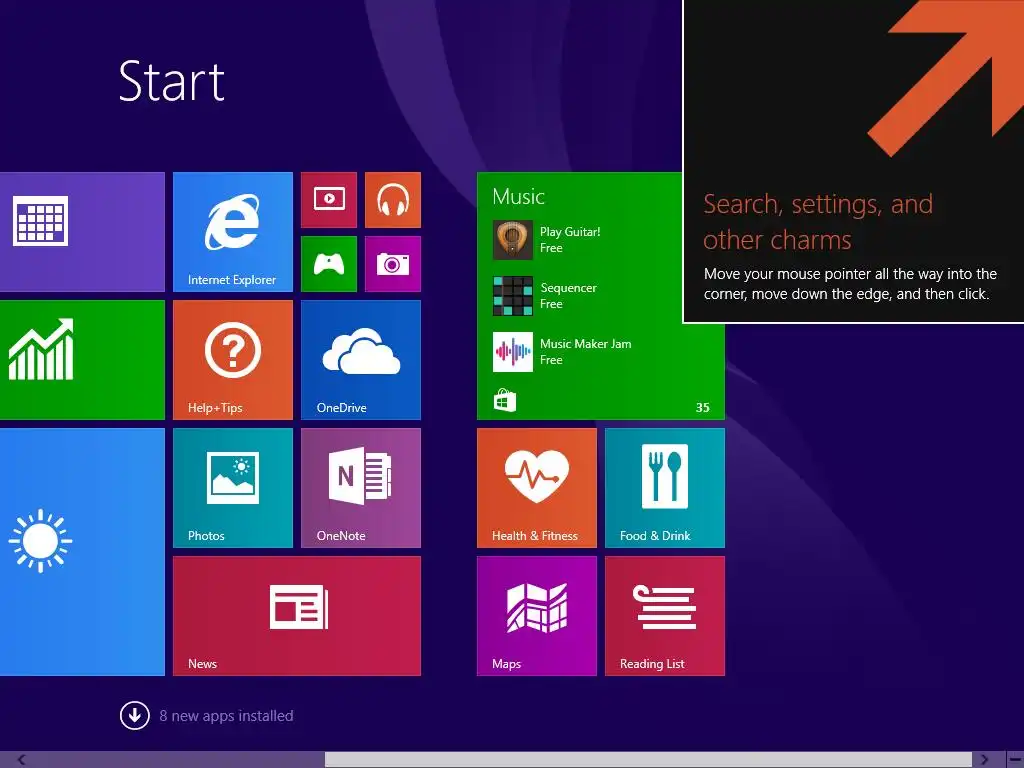Click the down arrow for all apps
Image resolution: width=1024 pixels, height=768 pixels.
coord(135,716)
